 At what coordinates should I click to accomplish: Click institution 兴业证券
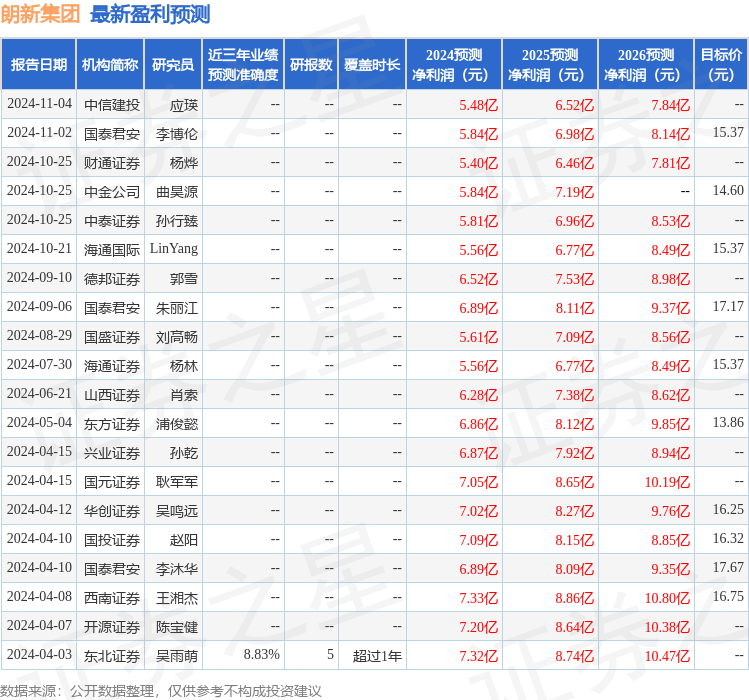pyautogui.click(x=112, y=453)
